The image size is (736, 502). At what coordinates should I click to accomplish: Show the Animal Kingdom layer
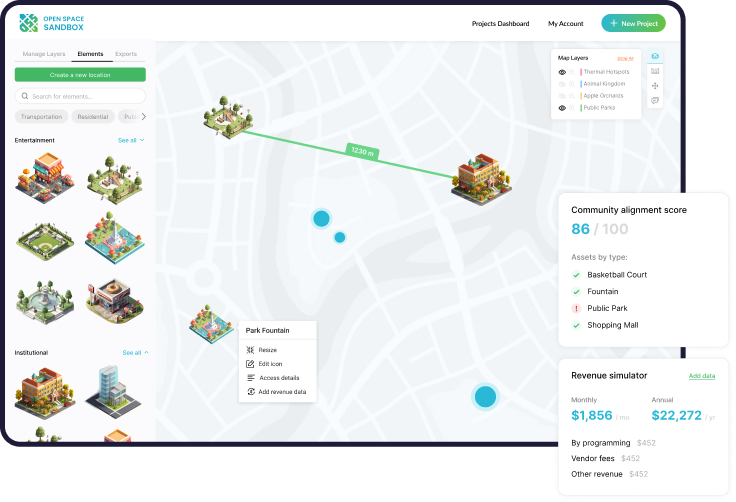[562, 84]
